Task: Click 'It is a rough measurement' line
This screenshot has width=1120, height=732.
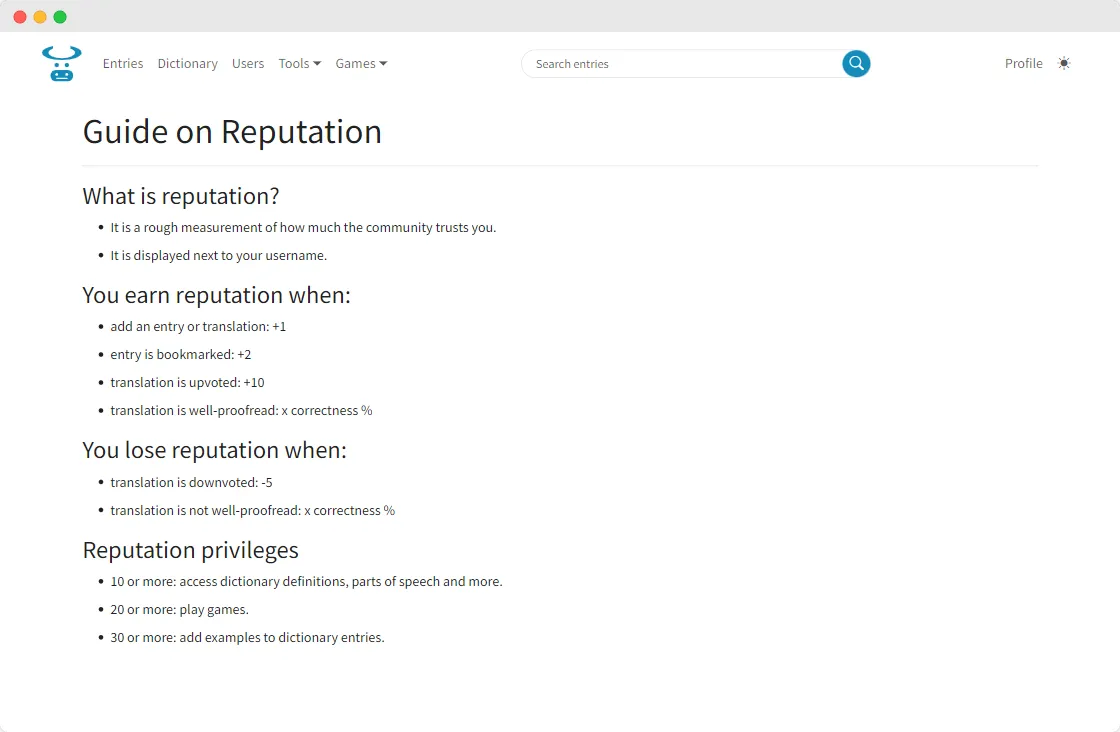Action: [303, 227]
